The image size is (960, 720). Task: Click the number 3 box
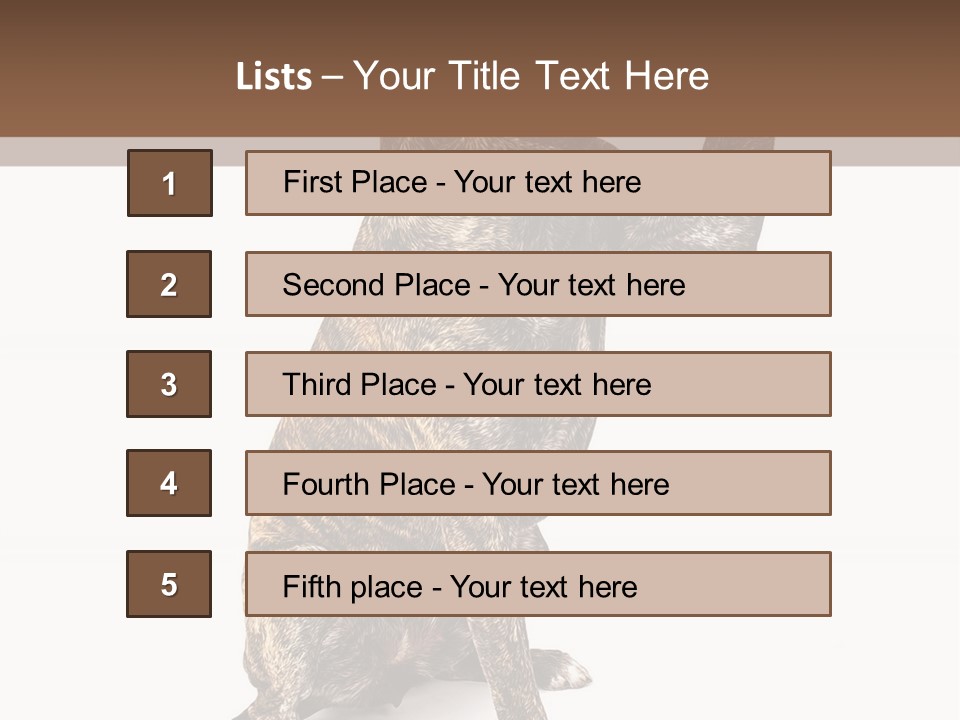(169, 384)
